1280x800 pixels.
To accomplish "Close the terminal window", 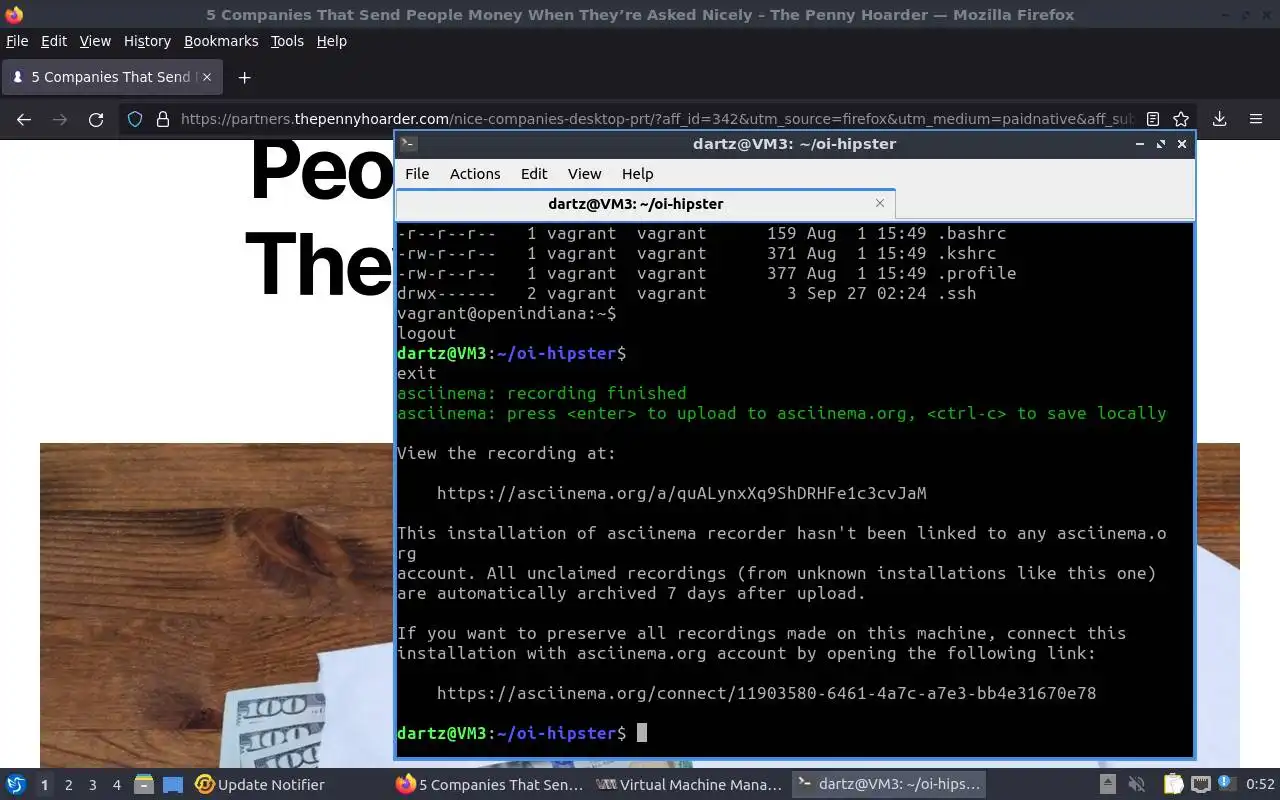I will point(1181,144).
